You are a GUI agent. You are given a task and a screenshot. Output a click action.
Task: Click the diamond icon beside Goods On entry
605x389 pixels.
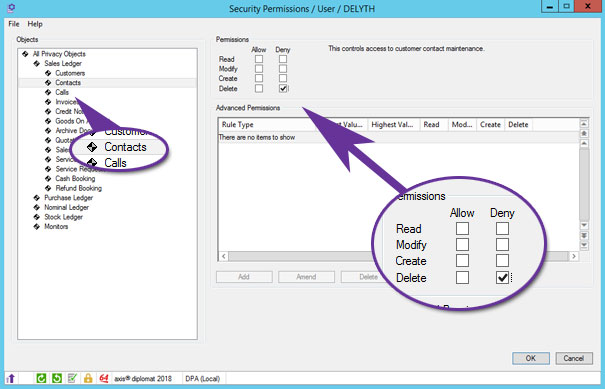[x=48, y=121]
